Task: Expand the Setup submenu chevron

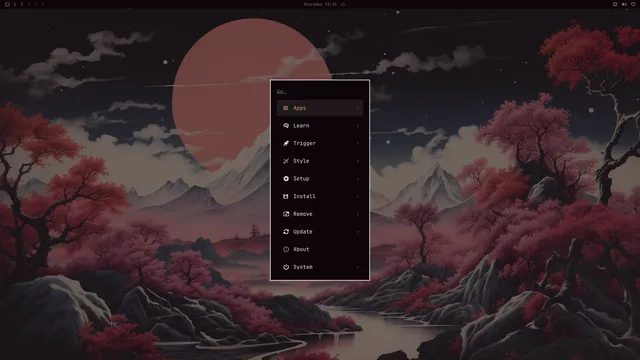Action: pyautogui.click(x=358, y=179)
